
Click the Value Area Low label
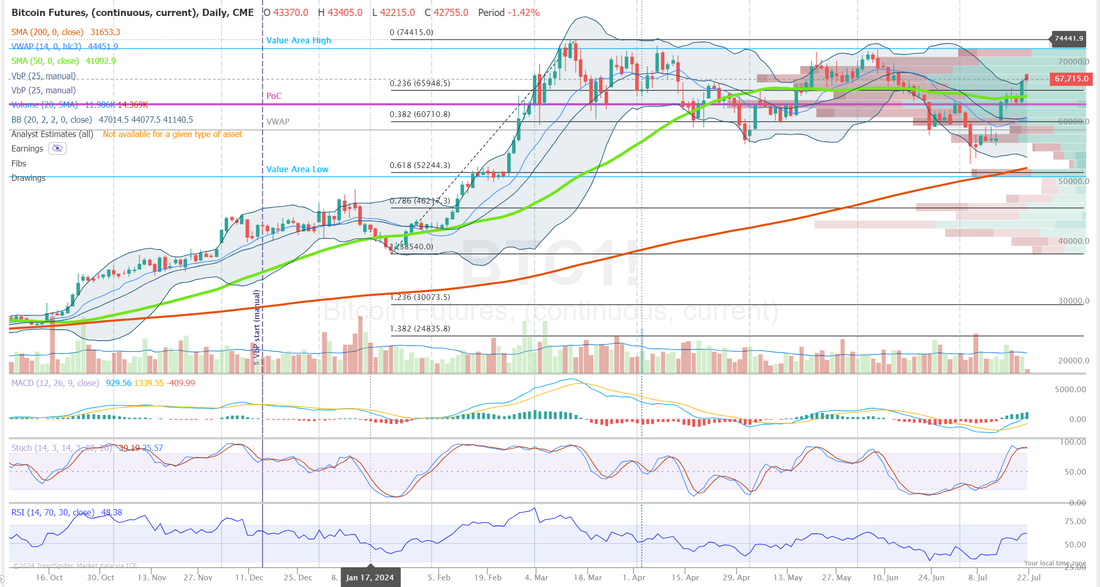coord(297,169)
